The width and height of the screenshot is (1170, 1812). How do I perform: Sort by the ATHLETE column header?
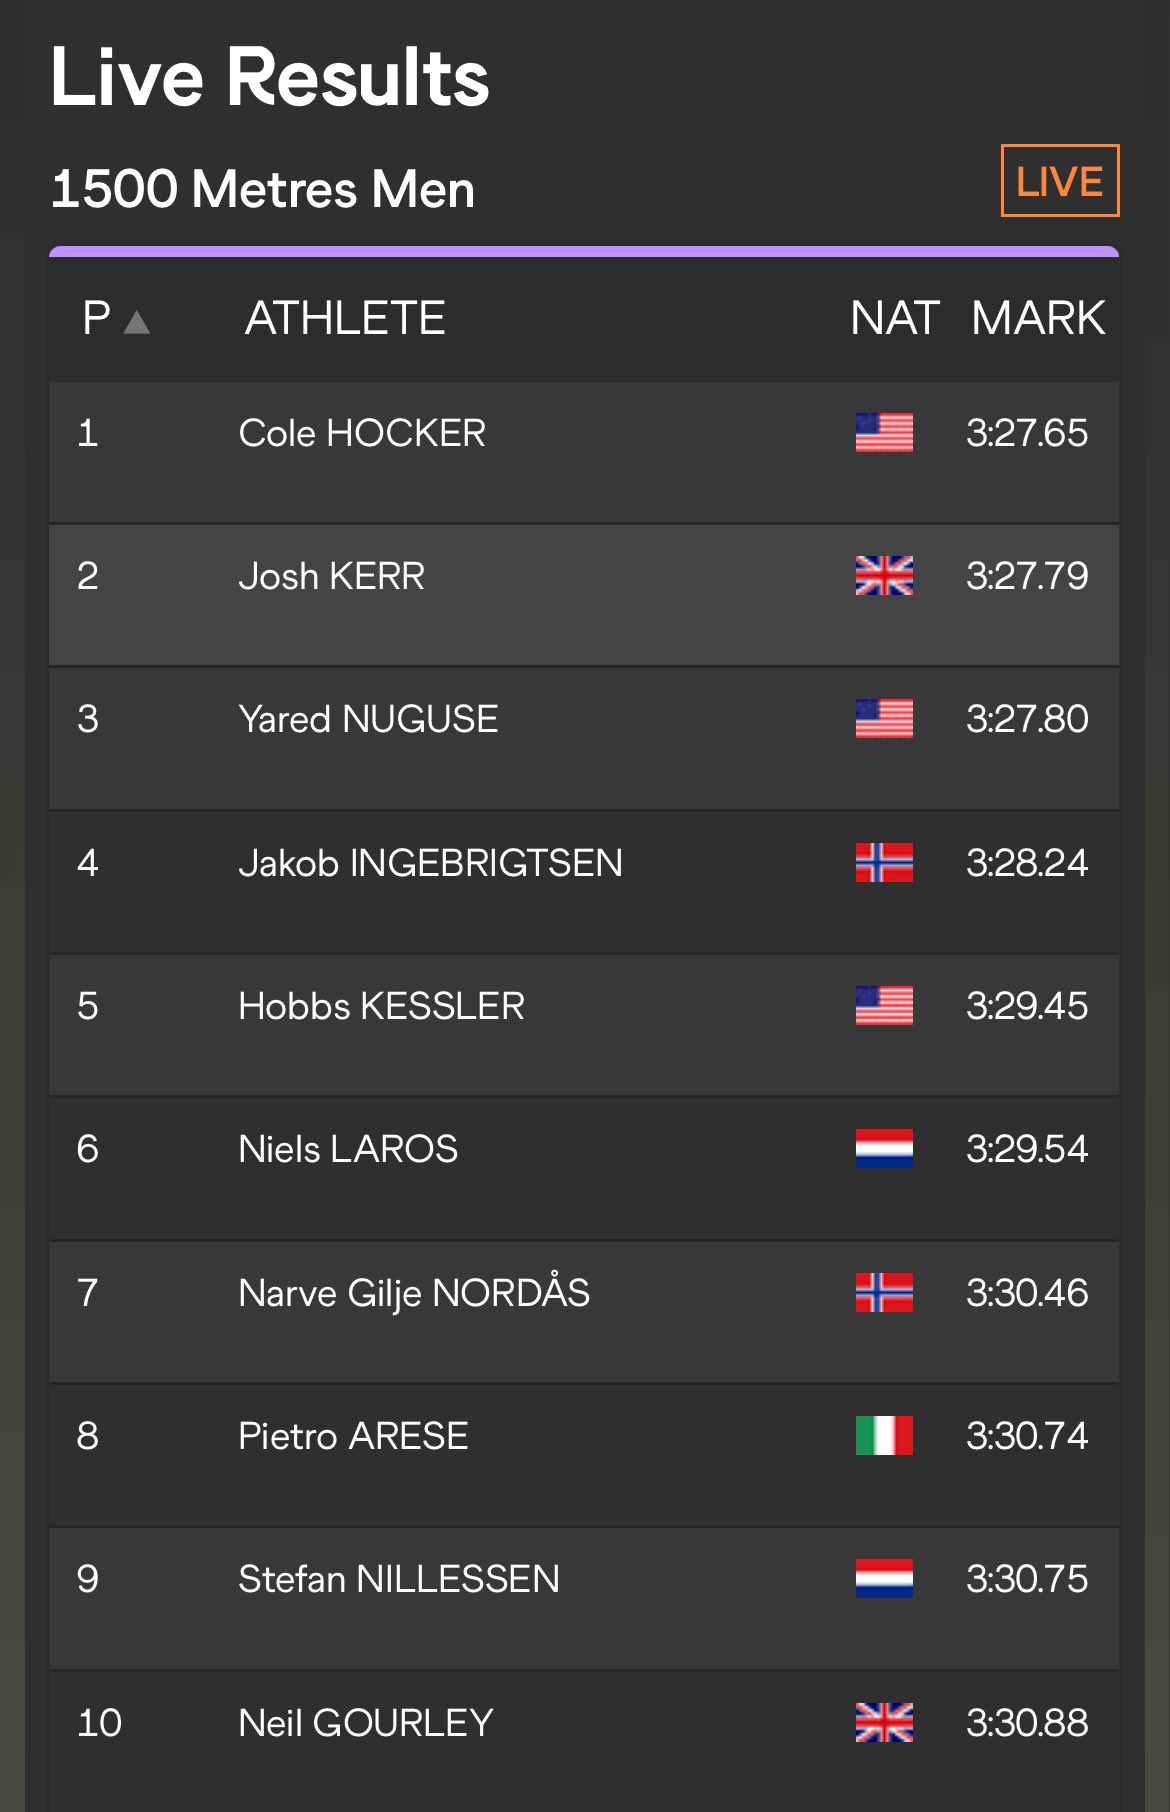click(x=345, y=319)
